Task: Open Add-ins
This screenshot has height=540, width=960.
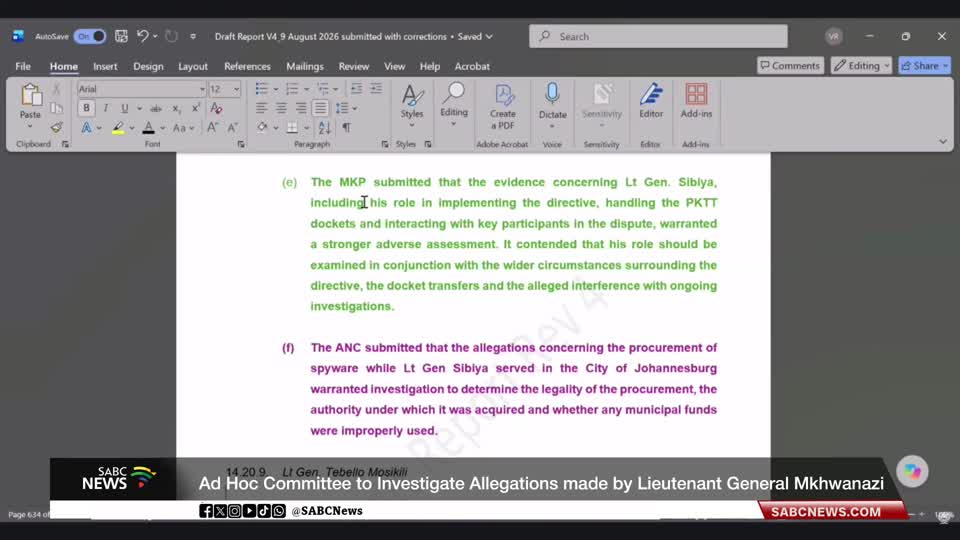Action: tap(696, 102)
